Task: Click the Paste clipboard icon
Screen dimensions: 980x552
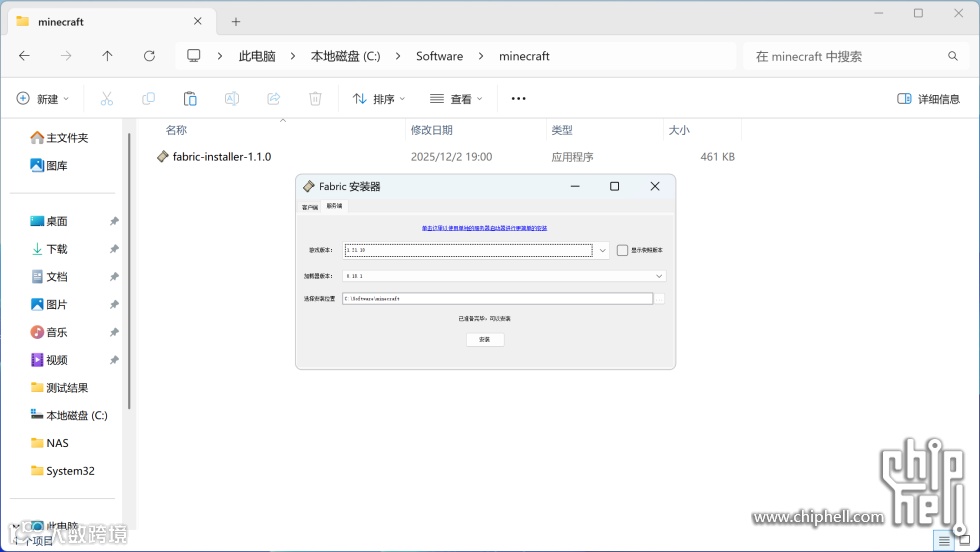Action: coord(190,98)
